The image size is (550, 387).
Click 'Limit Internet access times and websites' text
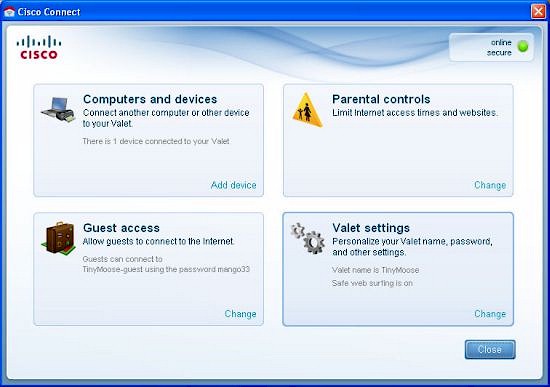(415, 113)
